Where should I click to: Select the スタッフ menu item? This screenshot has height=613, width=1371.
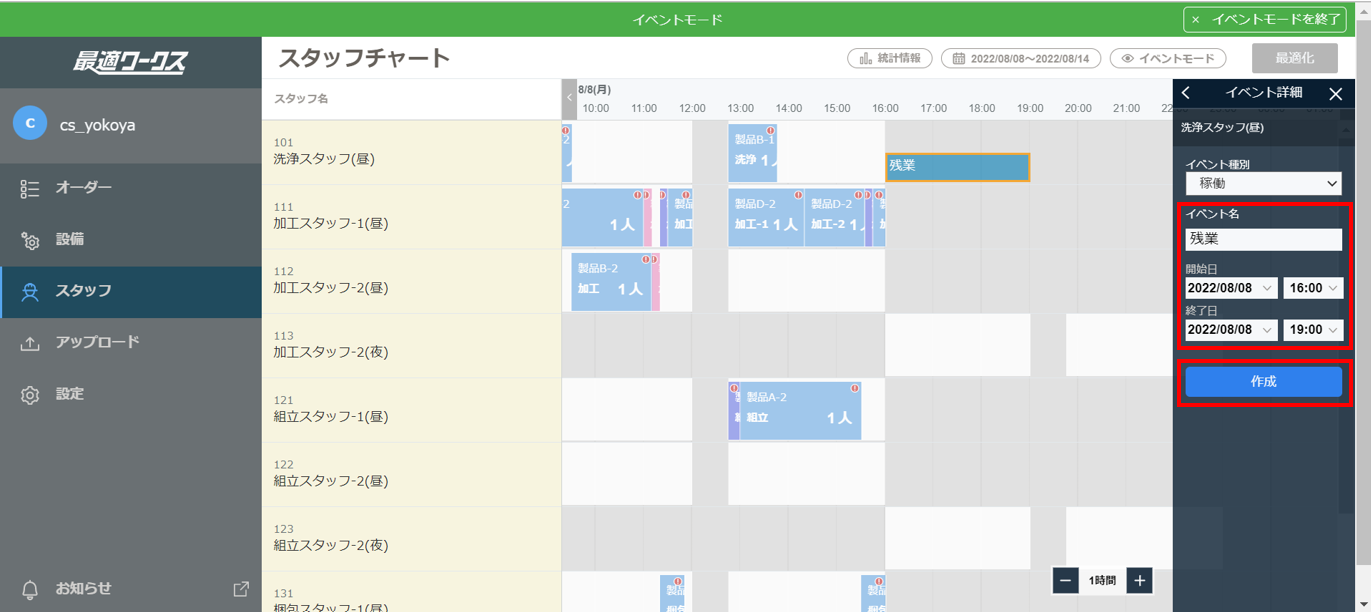tap(130, 292)
